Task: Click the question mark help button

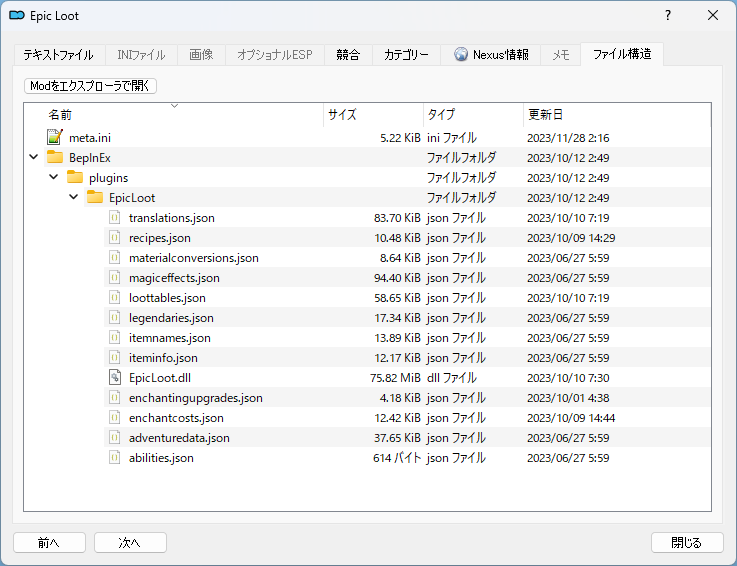Action: (667, 16)
